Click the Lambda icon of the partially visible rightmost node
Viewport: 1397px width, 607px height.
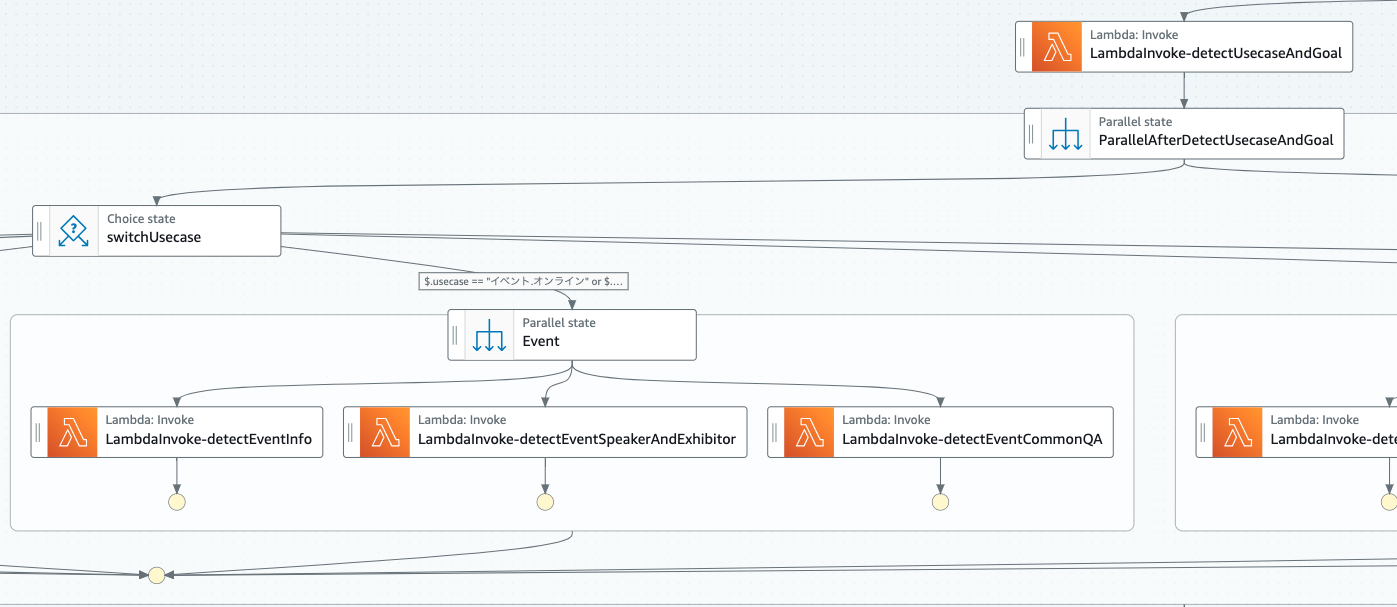(x=1237, y=432)
